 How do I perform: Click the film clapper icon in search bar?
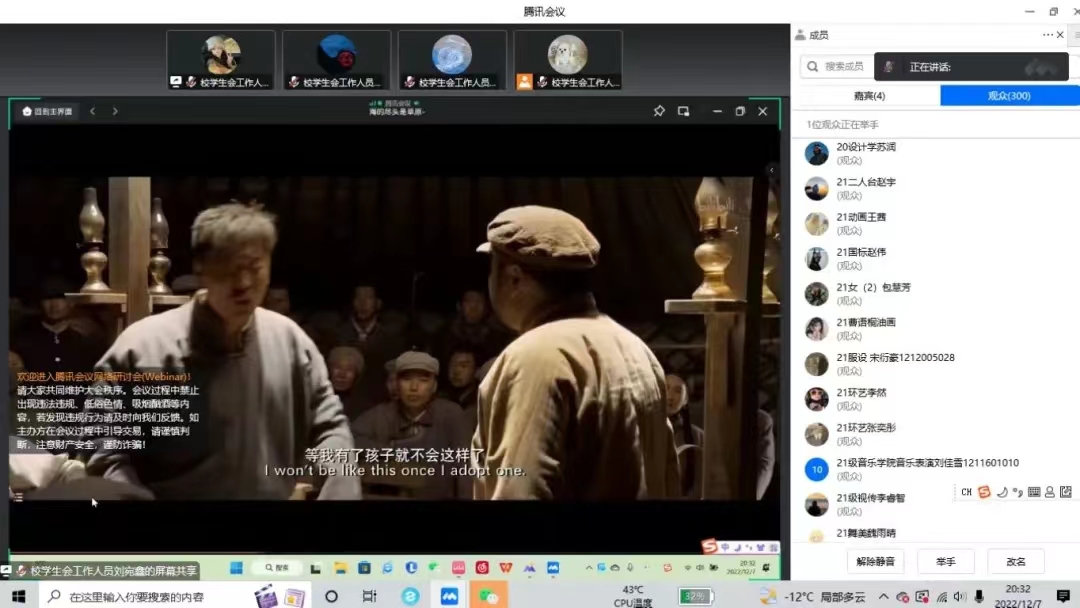point(266,596)
